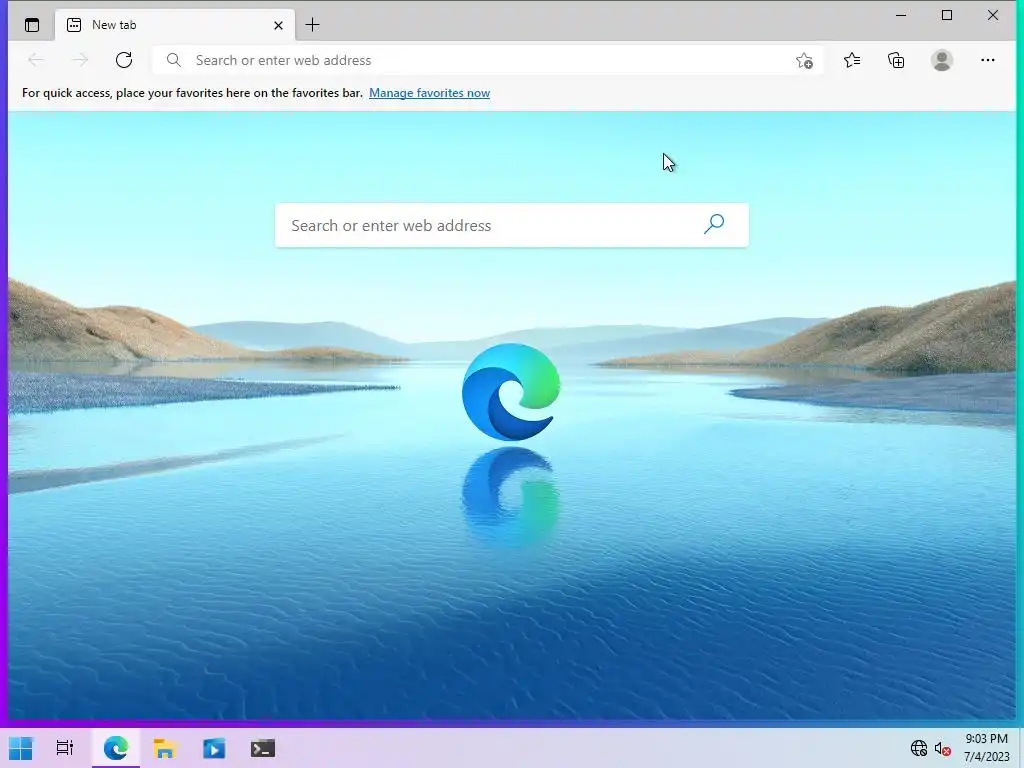The height and width of the screenshot is (768, 1024).
Task: Close the New tab tab
Action: (278, 25)
